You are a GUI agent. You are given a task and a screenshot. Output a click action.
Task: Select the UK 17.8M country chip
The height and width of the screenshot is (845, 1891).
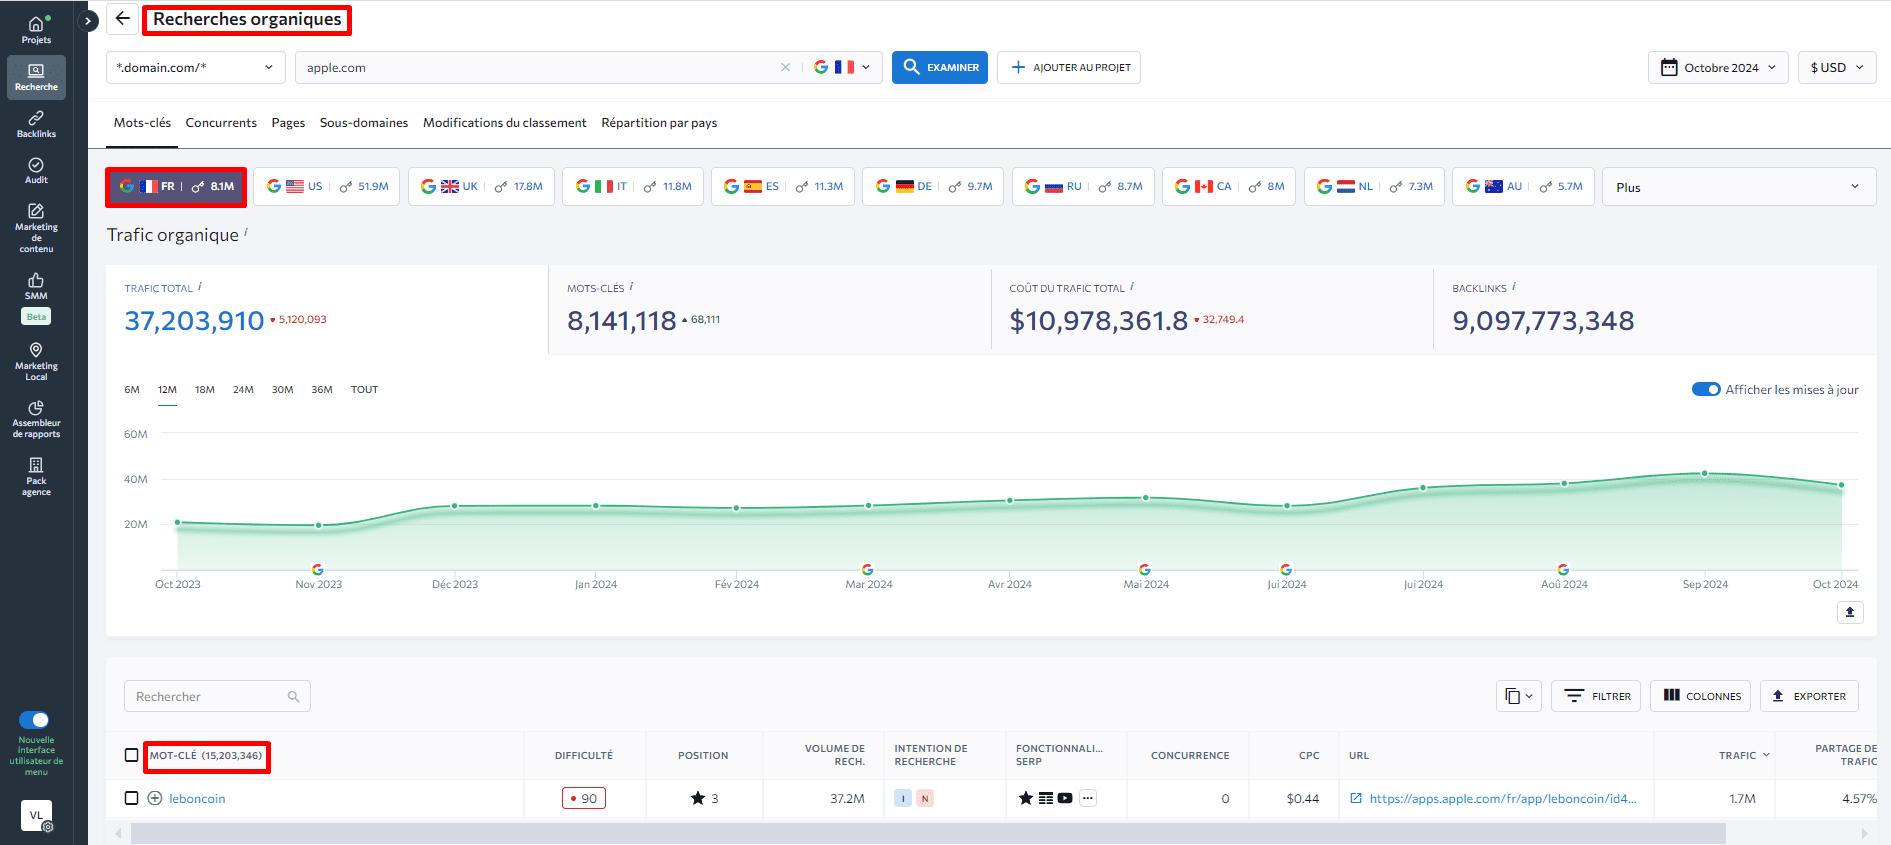(x=481, y=187)
